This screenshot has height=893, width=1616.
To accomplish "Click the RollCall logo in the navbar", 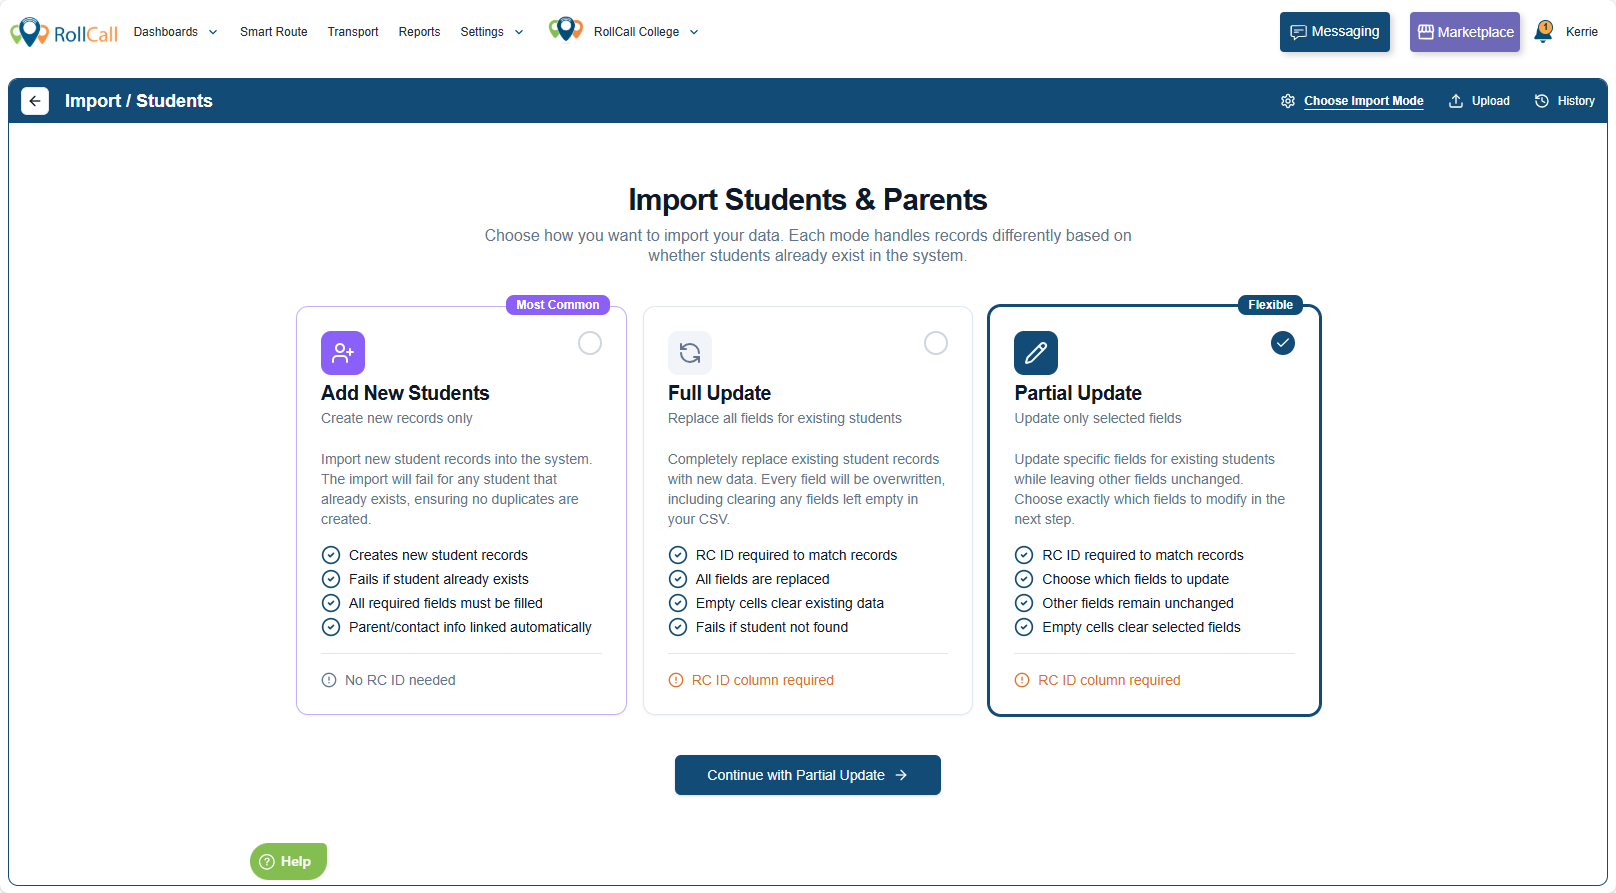I will click(64, 33).
